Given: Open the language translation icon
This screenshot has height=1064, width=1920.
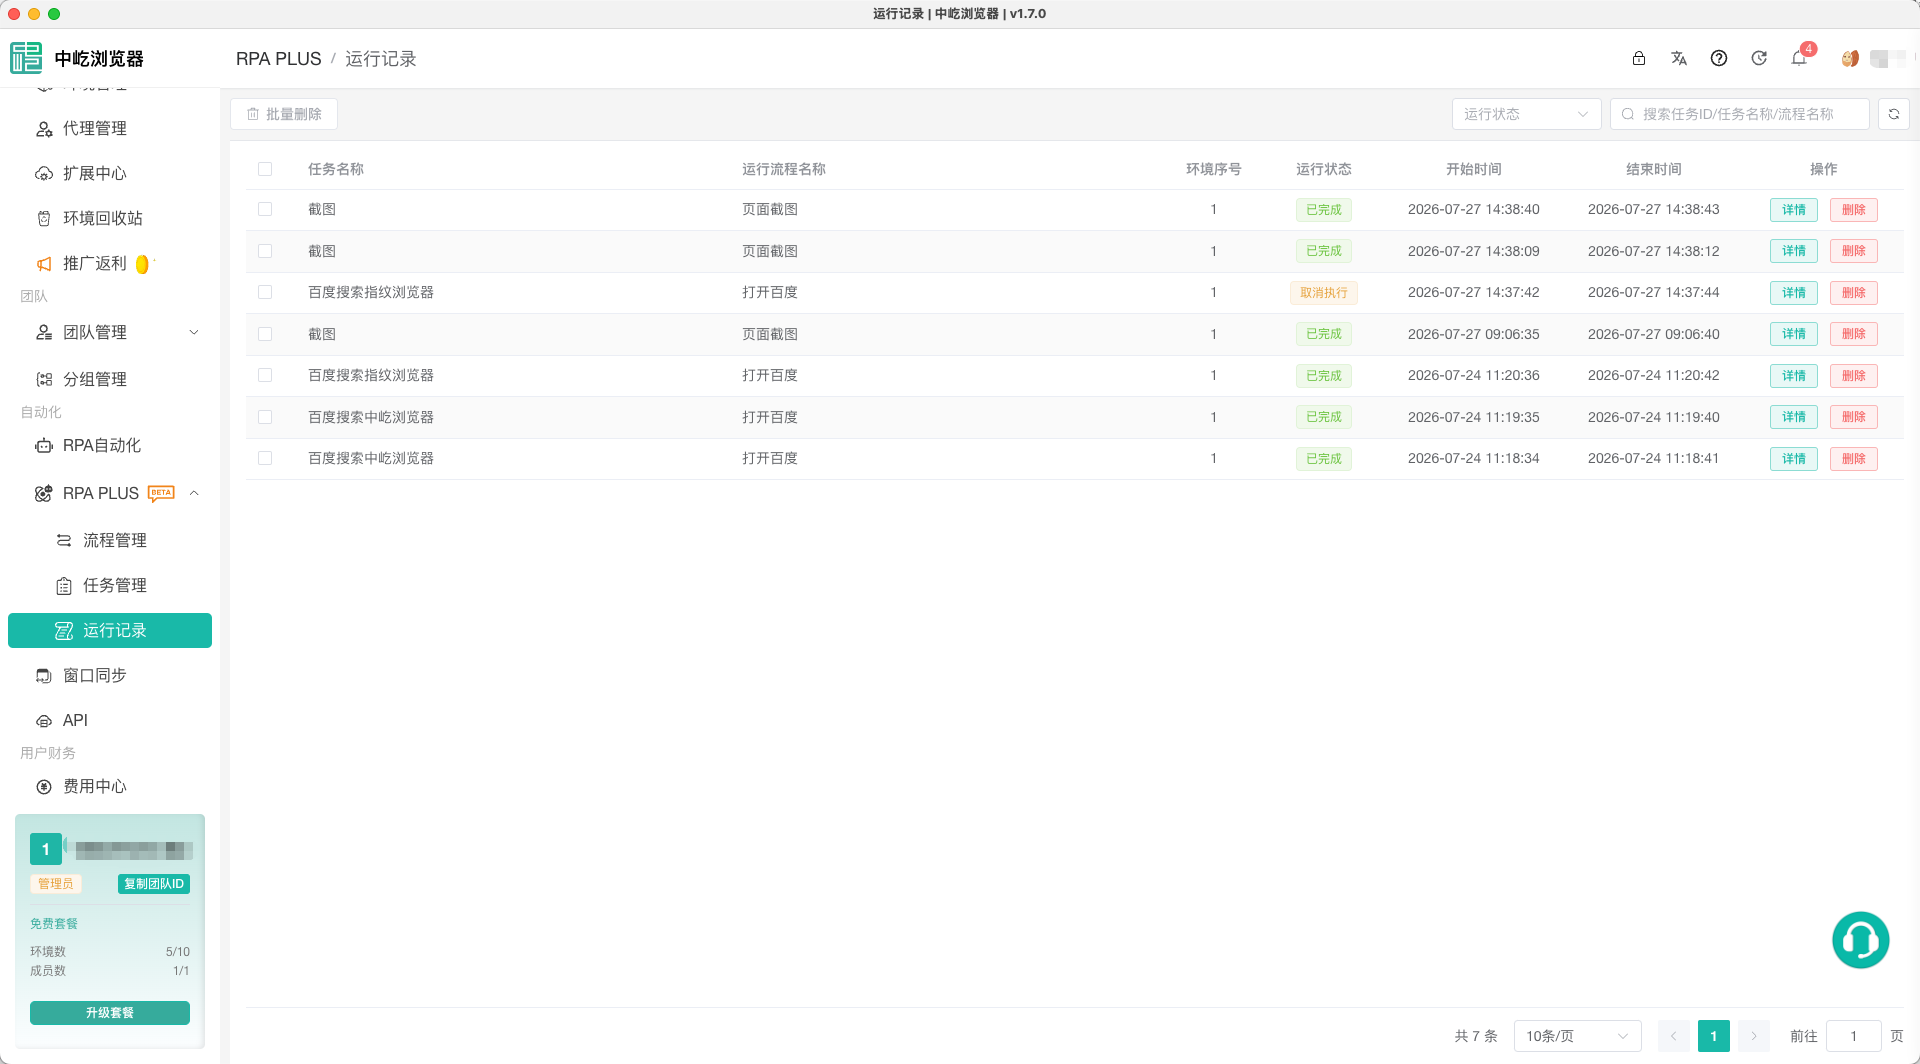Looking at the screenshot, I should click(1679, 58).
